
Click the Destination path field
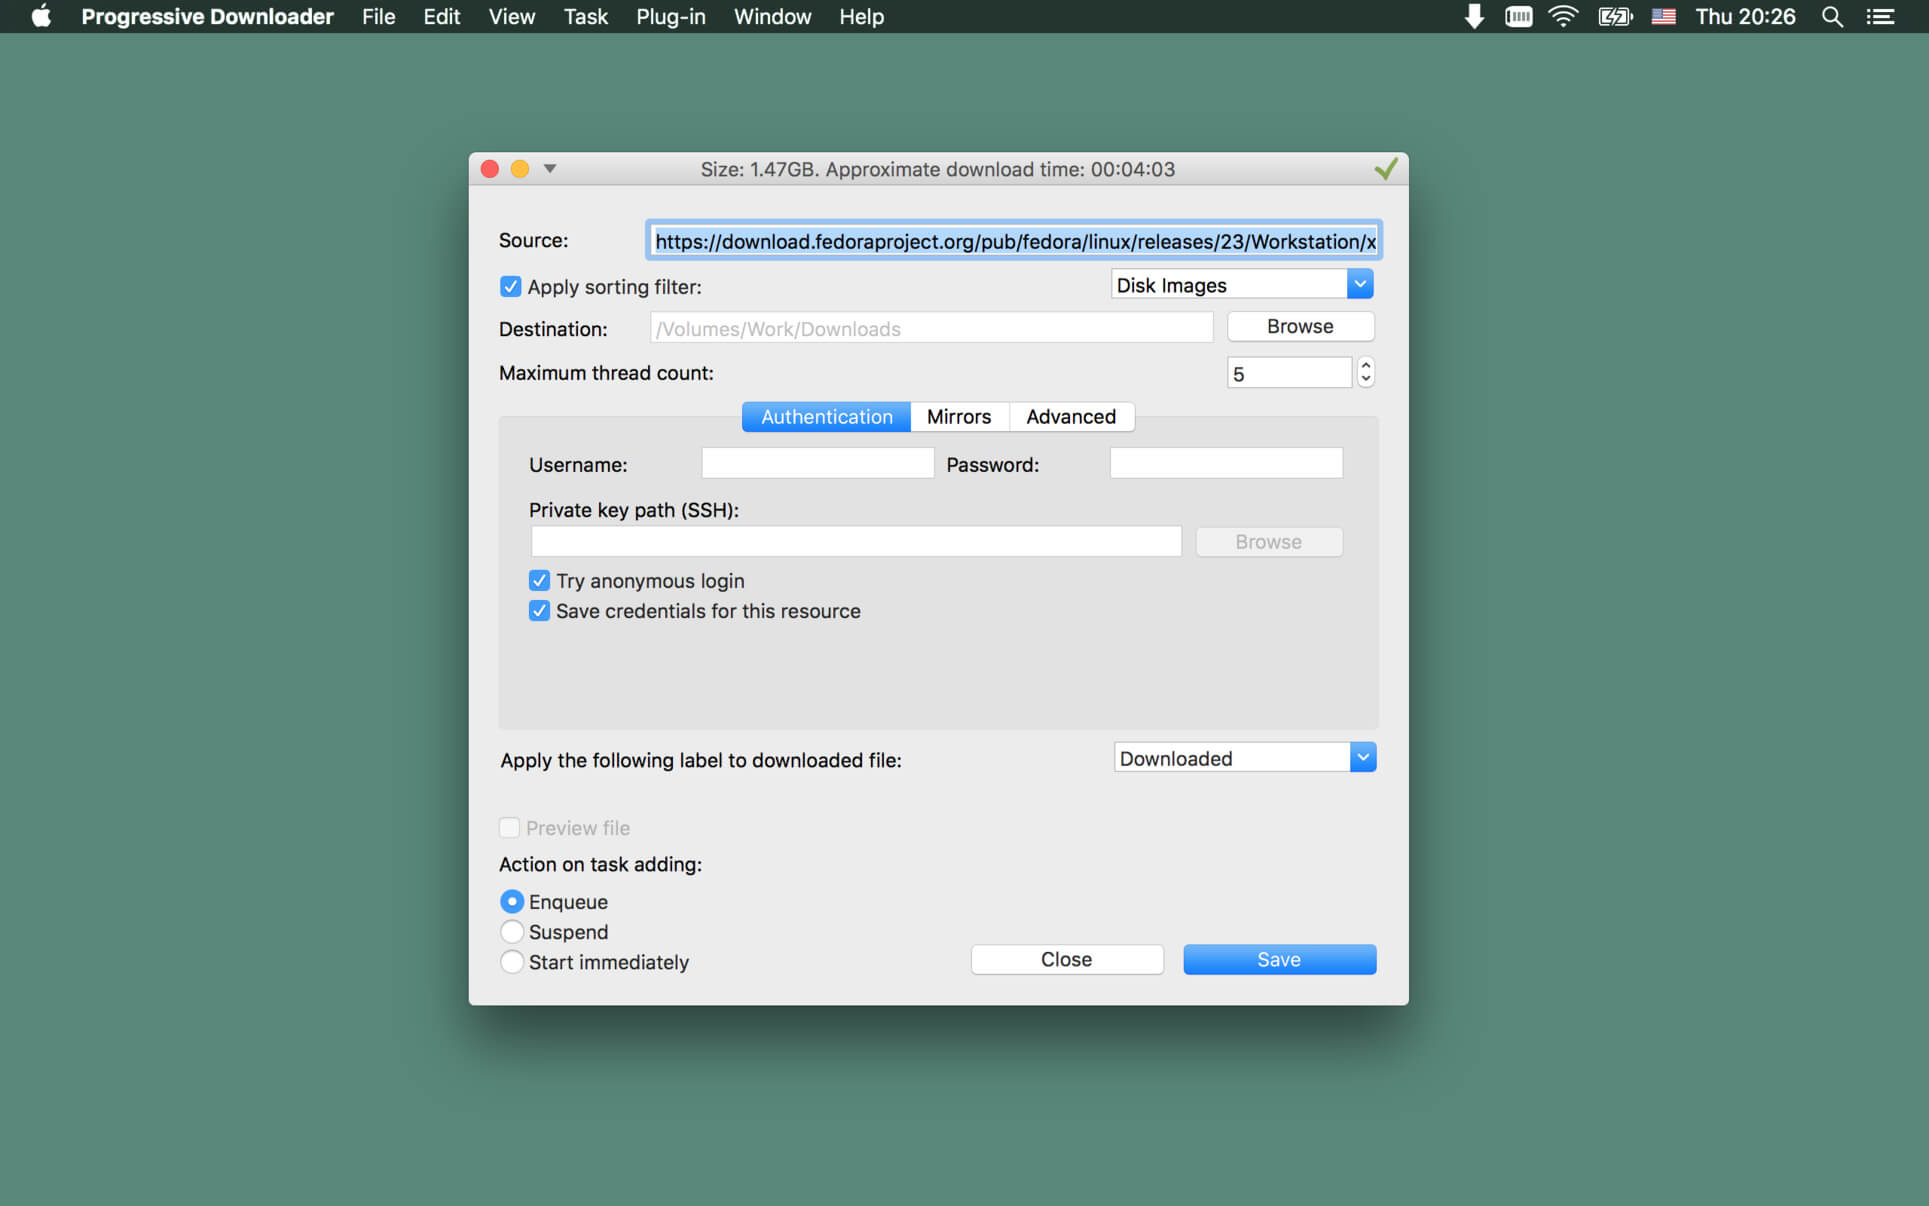(x=931, y=328)
